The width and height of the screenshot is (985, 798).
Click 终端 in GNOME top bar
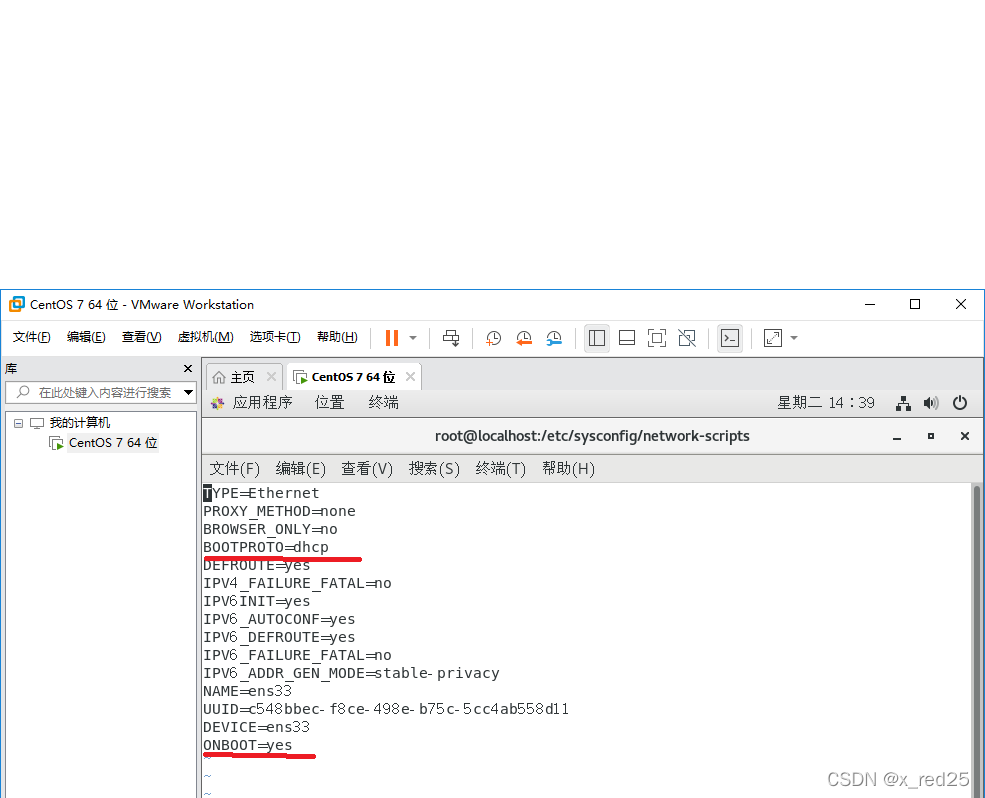pyautogui.click(x=384, y=403)
